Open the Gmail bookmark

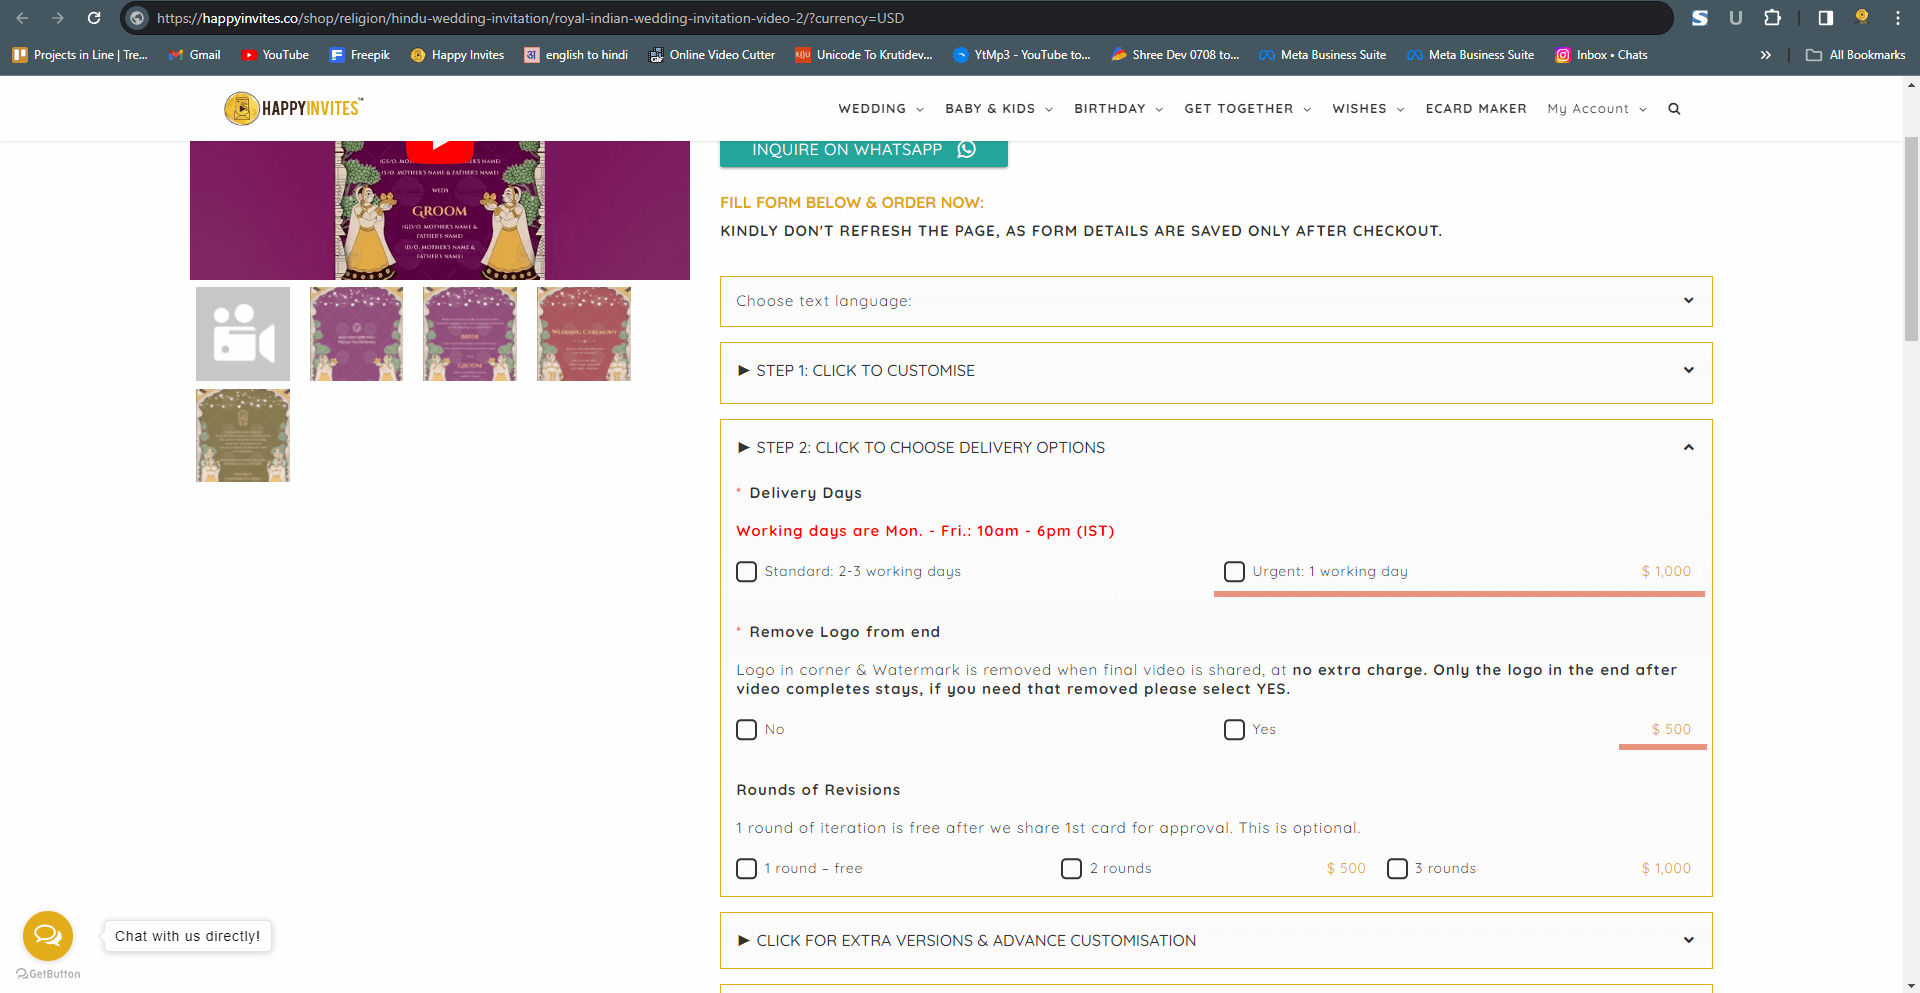click(194, 55)
